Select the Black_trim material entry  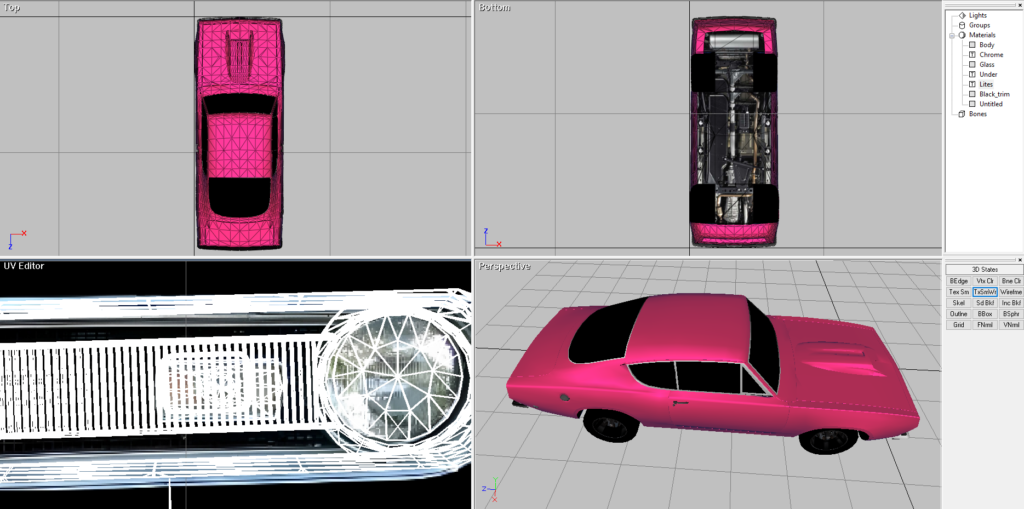(x=994, y=94)
